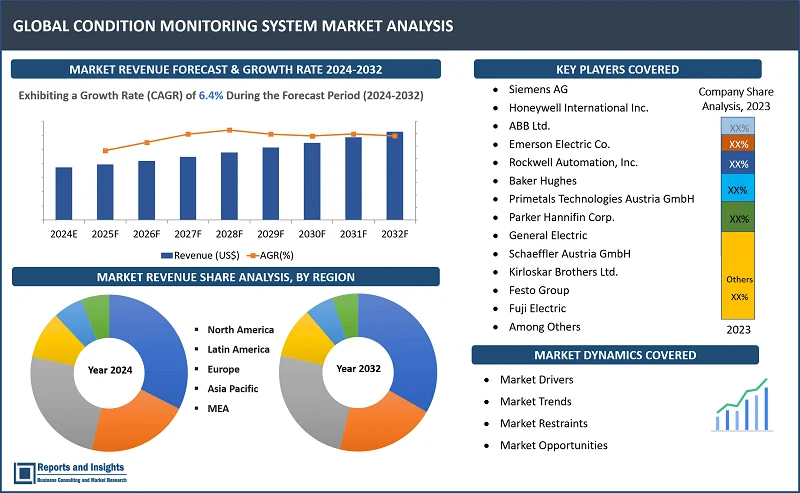Click the AGR(%) legend marker
This screenshot has width=800, height=493.
pyautogui.click(x=252, y=256)
